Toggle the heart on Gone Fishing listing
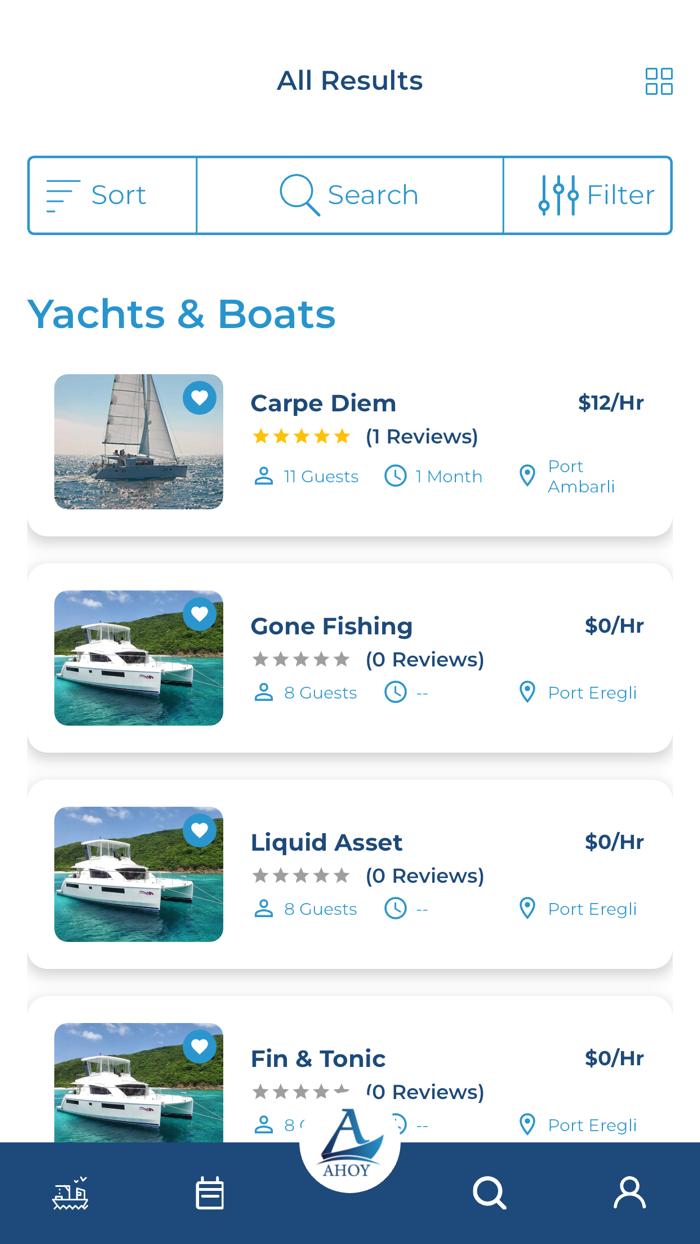 click(x=199, y=614)
